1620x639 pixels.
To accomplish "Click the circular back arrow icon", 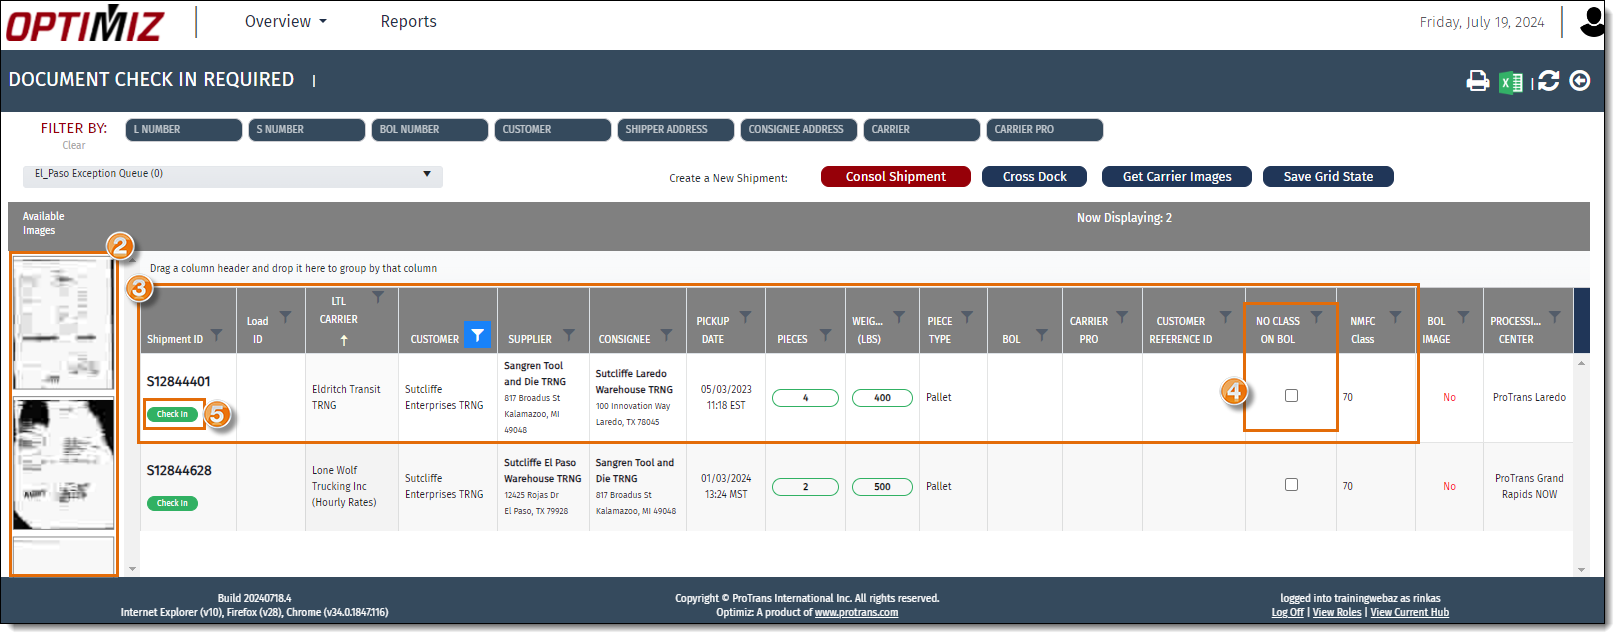I will [x=1580, y=81].
